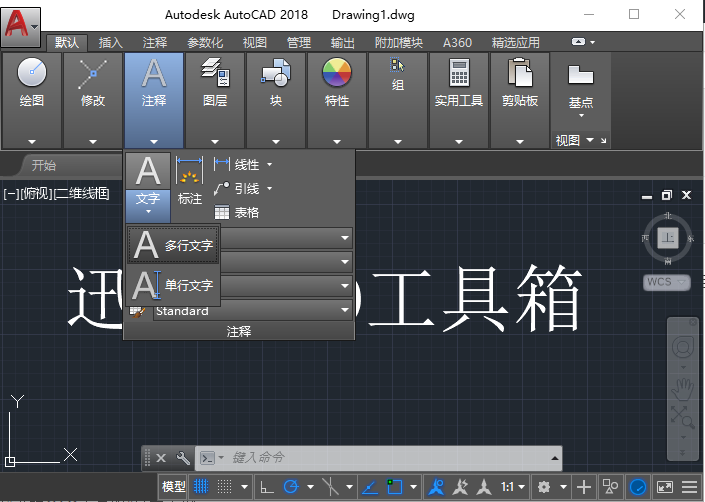Toggle object snap tracking icon
Viewport: 705px width, 502px height.
(x=370, y=487)
